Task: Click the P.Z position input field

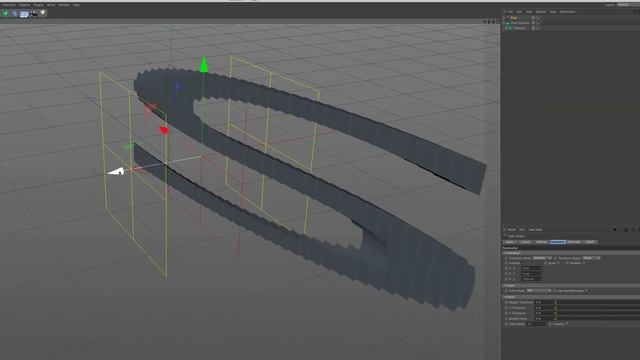Action: pos(532,279)
